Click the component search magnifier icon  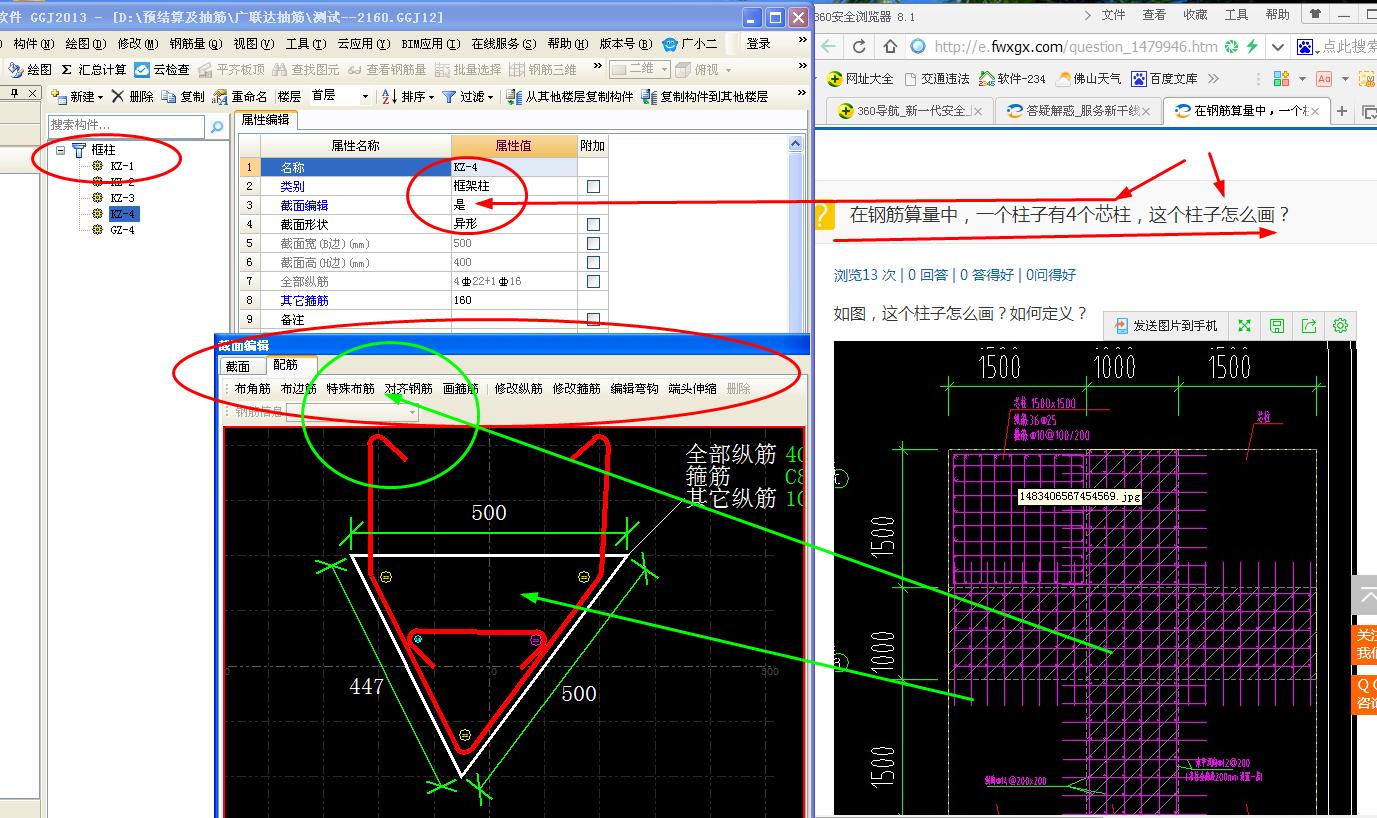[216, 127]
